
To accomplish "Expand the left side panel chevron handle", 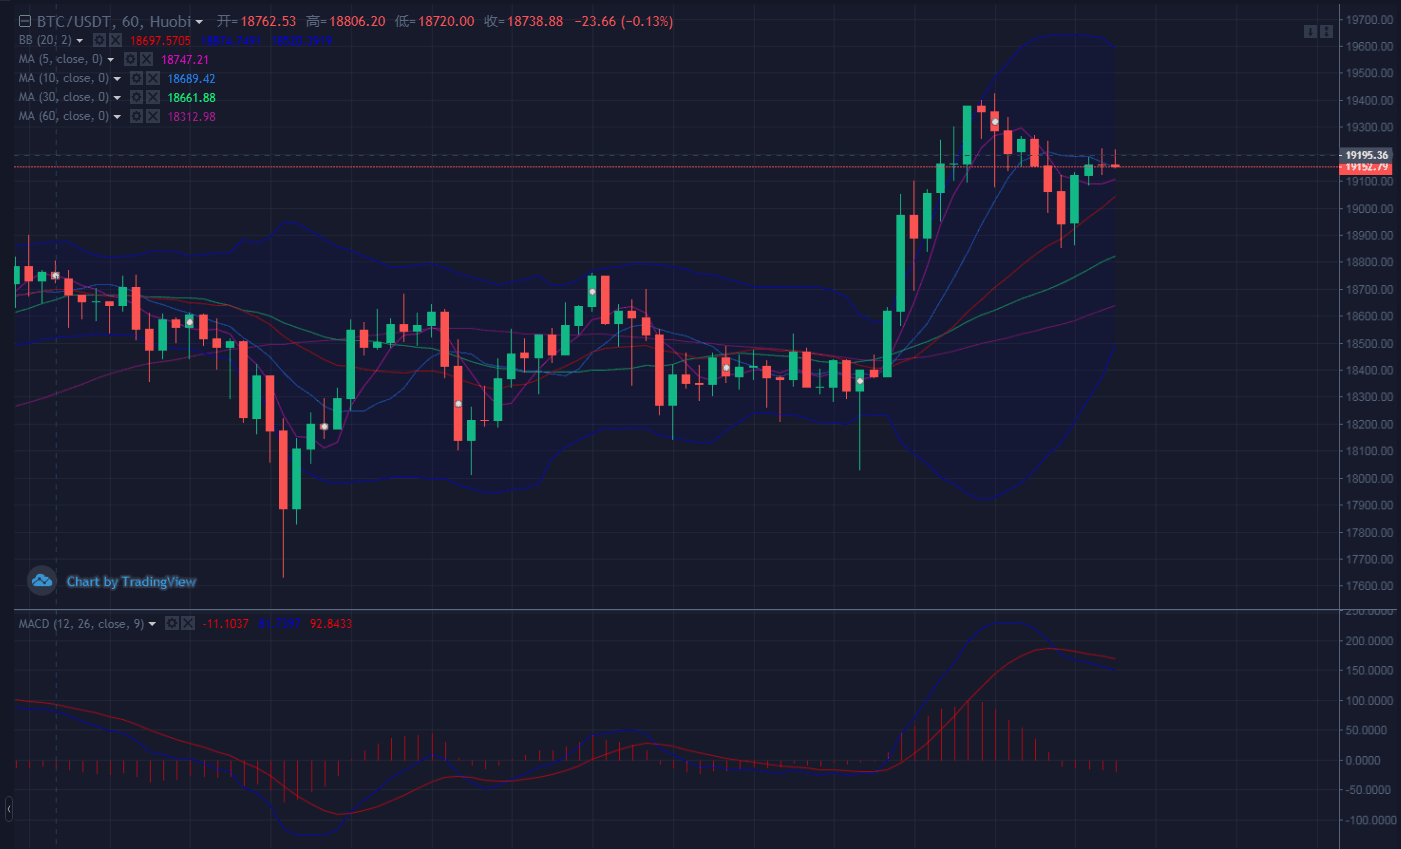I will pos(8,807).
